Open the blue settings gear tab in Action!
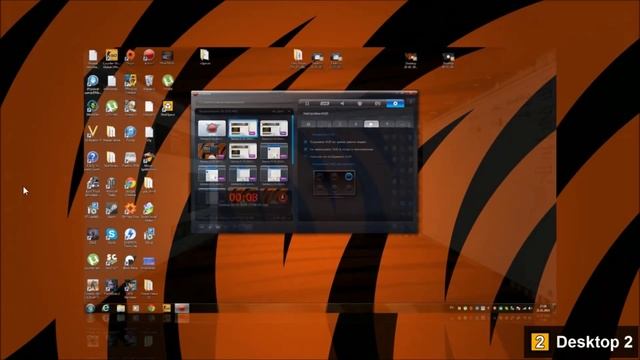This screenshot has height=360, width=640. tap(395, 104)
